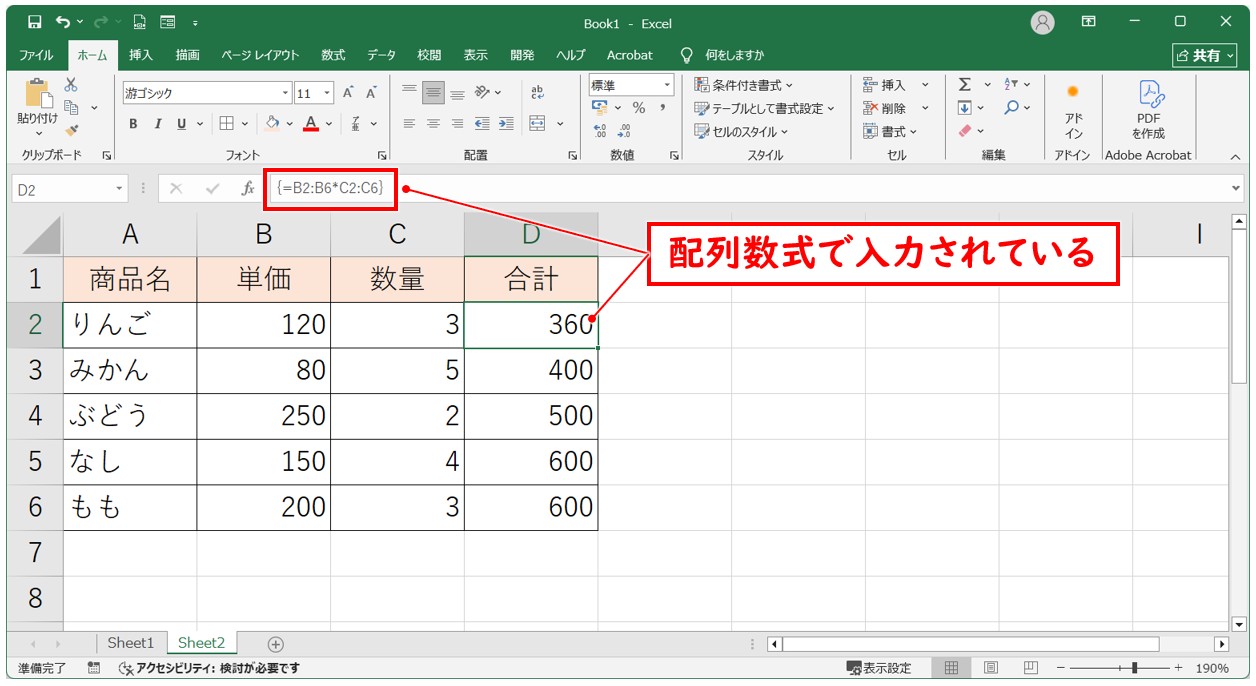
Task: Switch to the Sheet1 worksheet tab
Action: pyautogui.click(x=131, y=643)
